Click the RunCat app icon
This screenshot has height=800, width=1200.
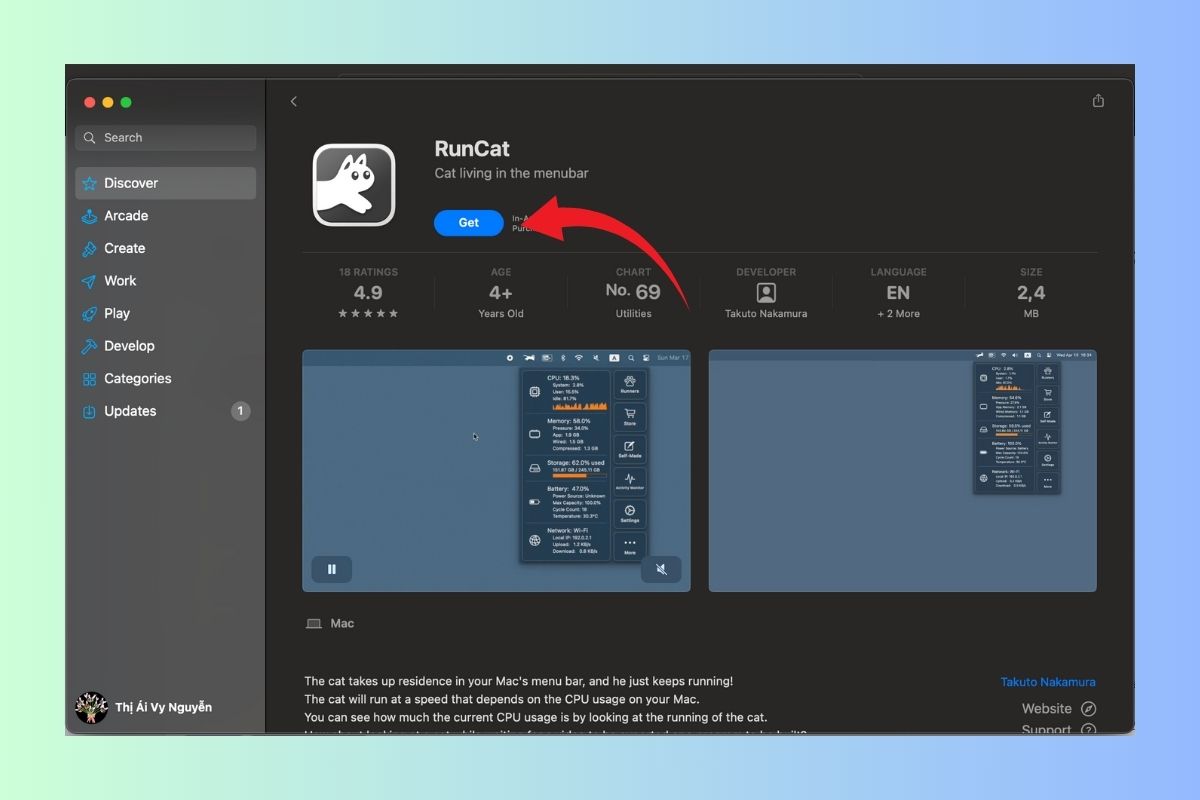click(354, 185)
